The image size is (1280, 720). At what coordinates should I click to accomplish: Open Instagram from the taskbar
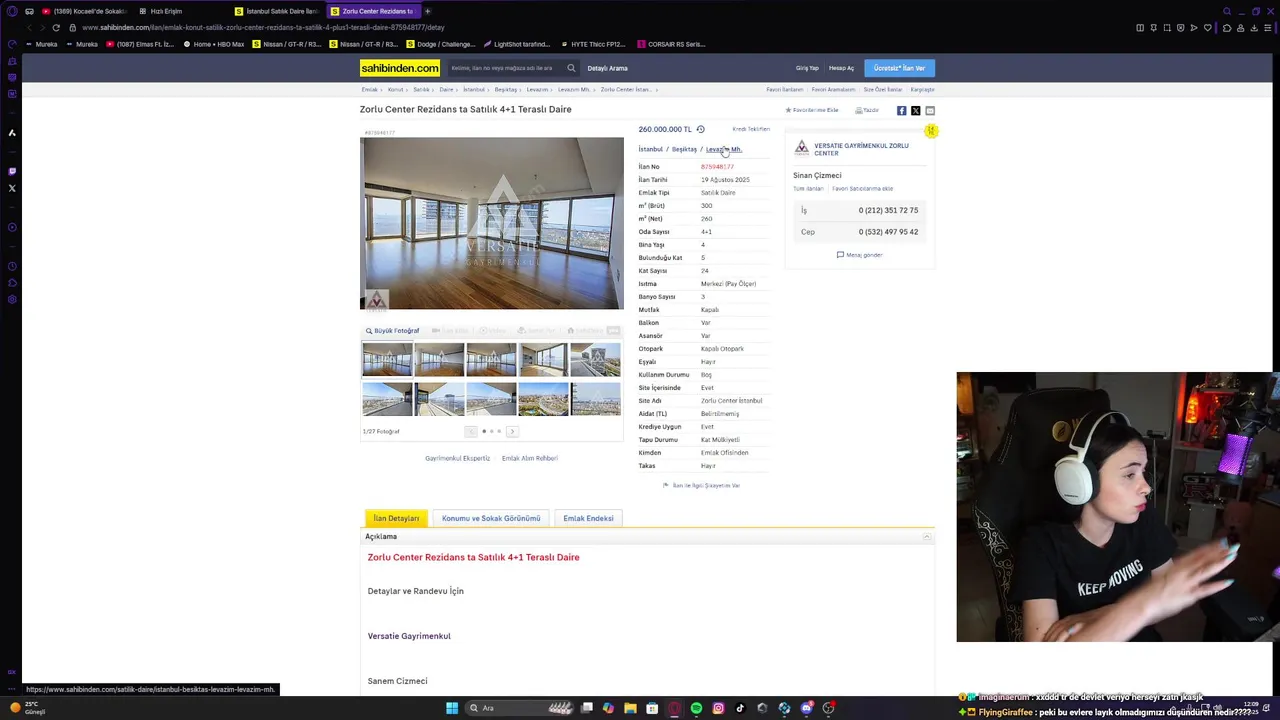click(x=718, y=708)
